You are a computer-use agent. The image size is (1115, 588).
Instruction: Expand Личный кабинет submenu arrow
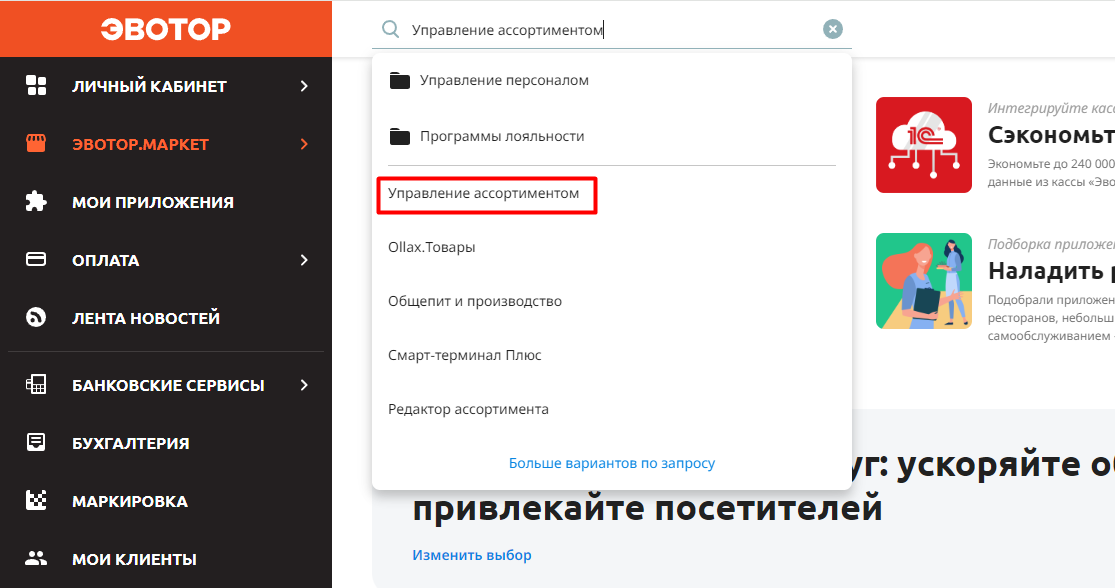pos(304,86)
